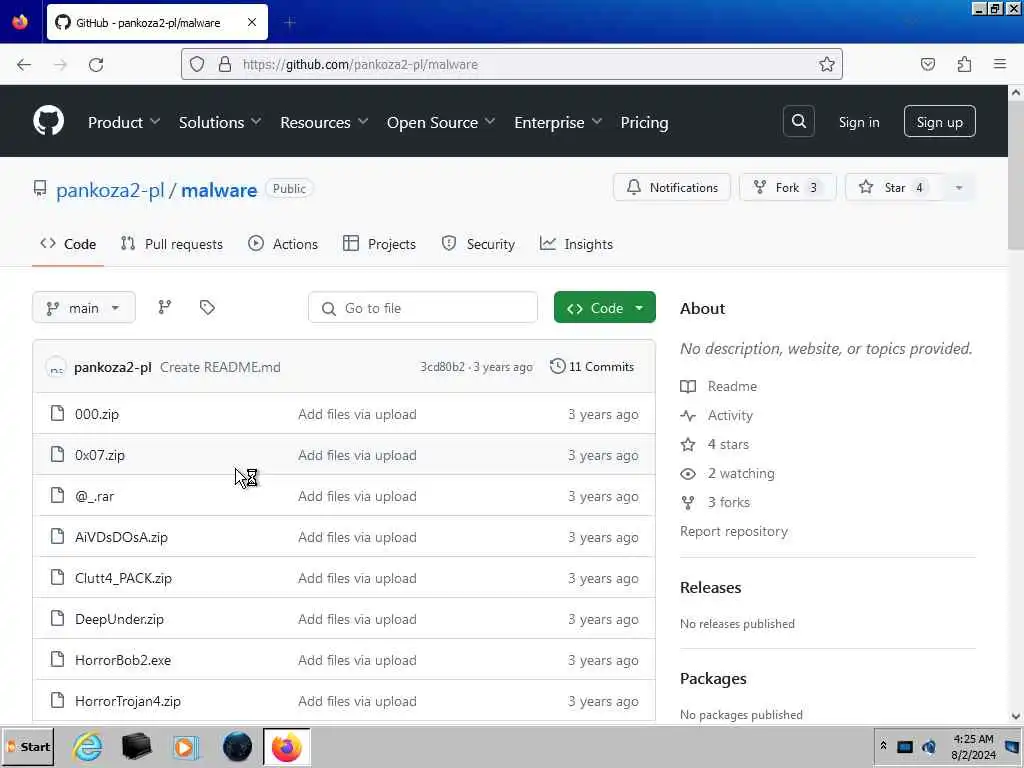Click the browser URL address bar
The height and width of the screenshot is (768, 1024).
pyautogui.click(x=511, y=64)
